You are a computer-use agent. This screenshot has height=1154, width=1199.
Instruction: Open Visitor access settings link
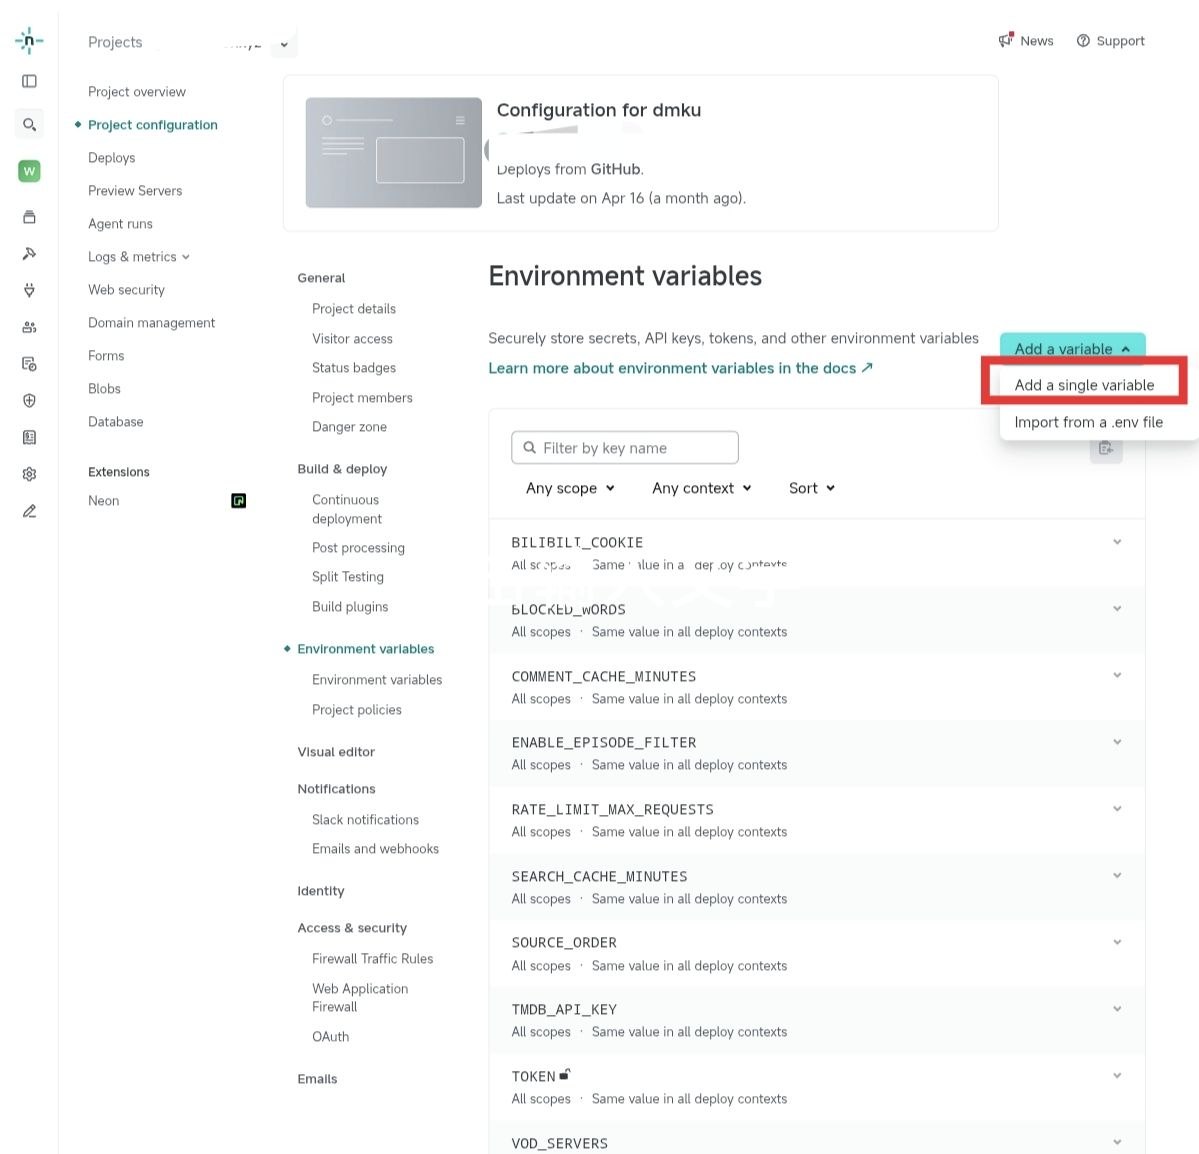coord(353,339)
